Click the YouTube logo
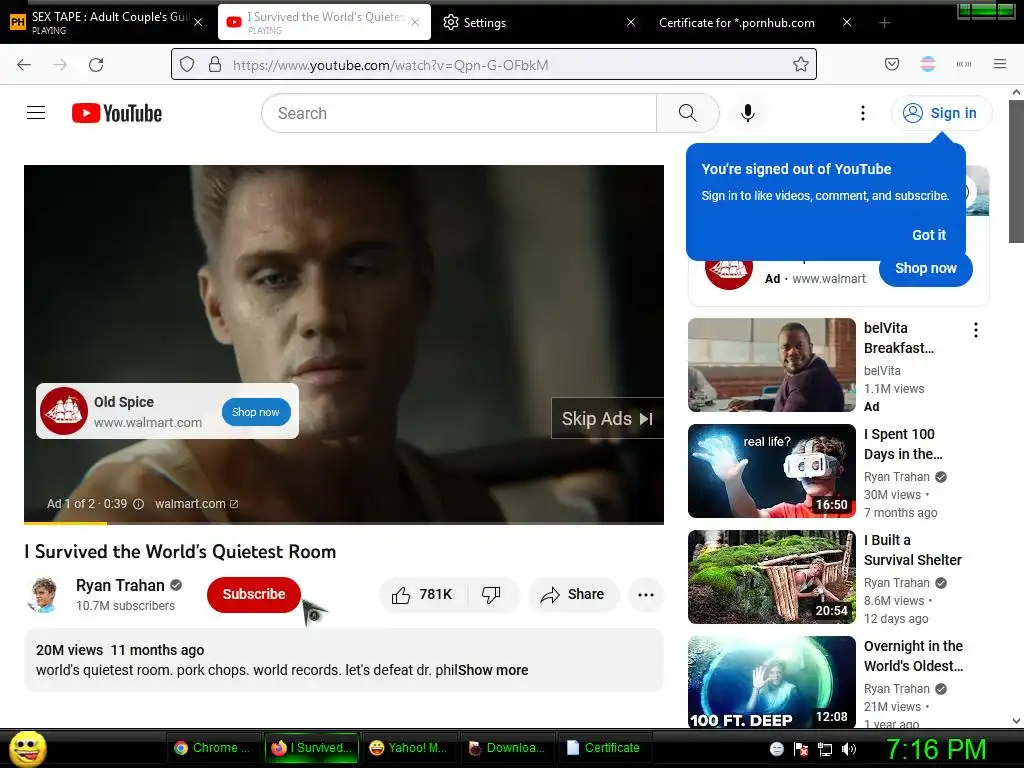Image resolution: width=1024 pixels, height=768 pixels. point(117,113)
